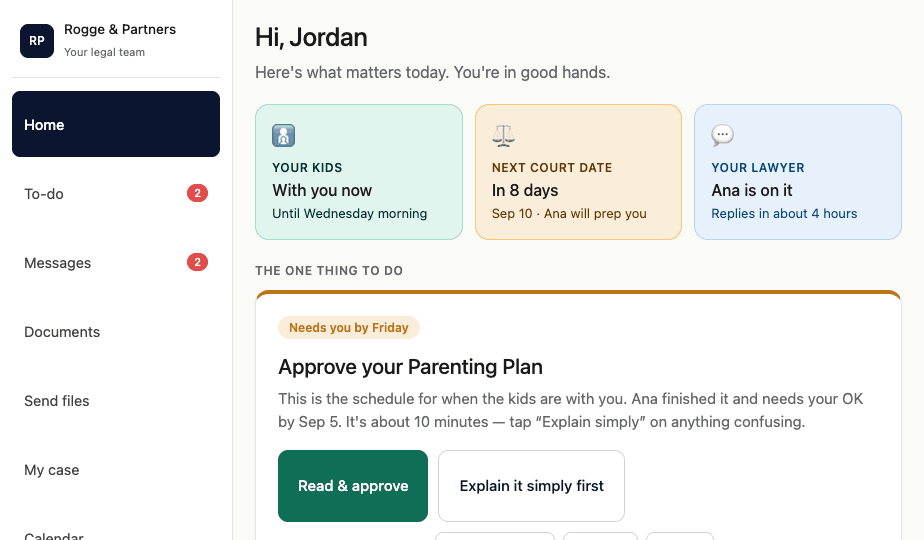Click Explain it simply first button
Image resolution: width=924 pixels, height=540 pixels.
(532, 486)
